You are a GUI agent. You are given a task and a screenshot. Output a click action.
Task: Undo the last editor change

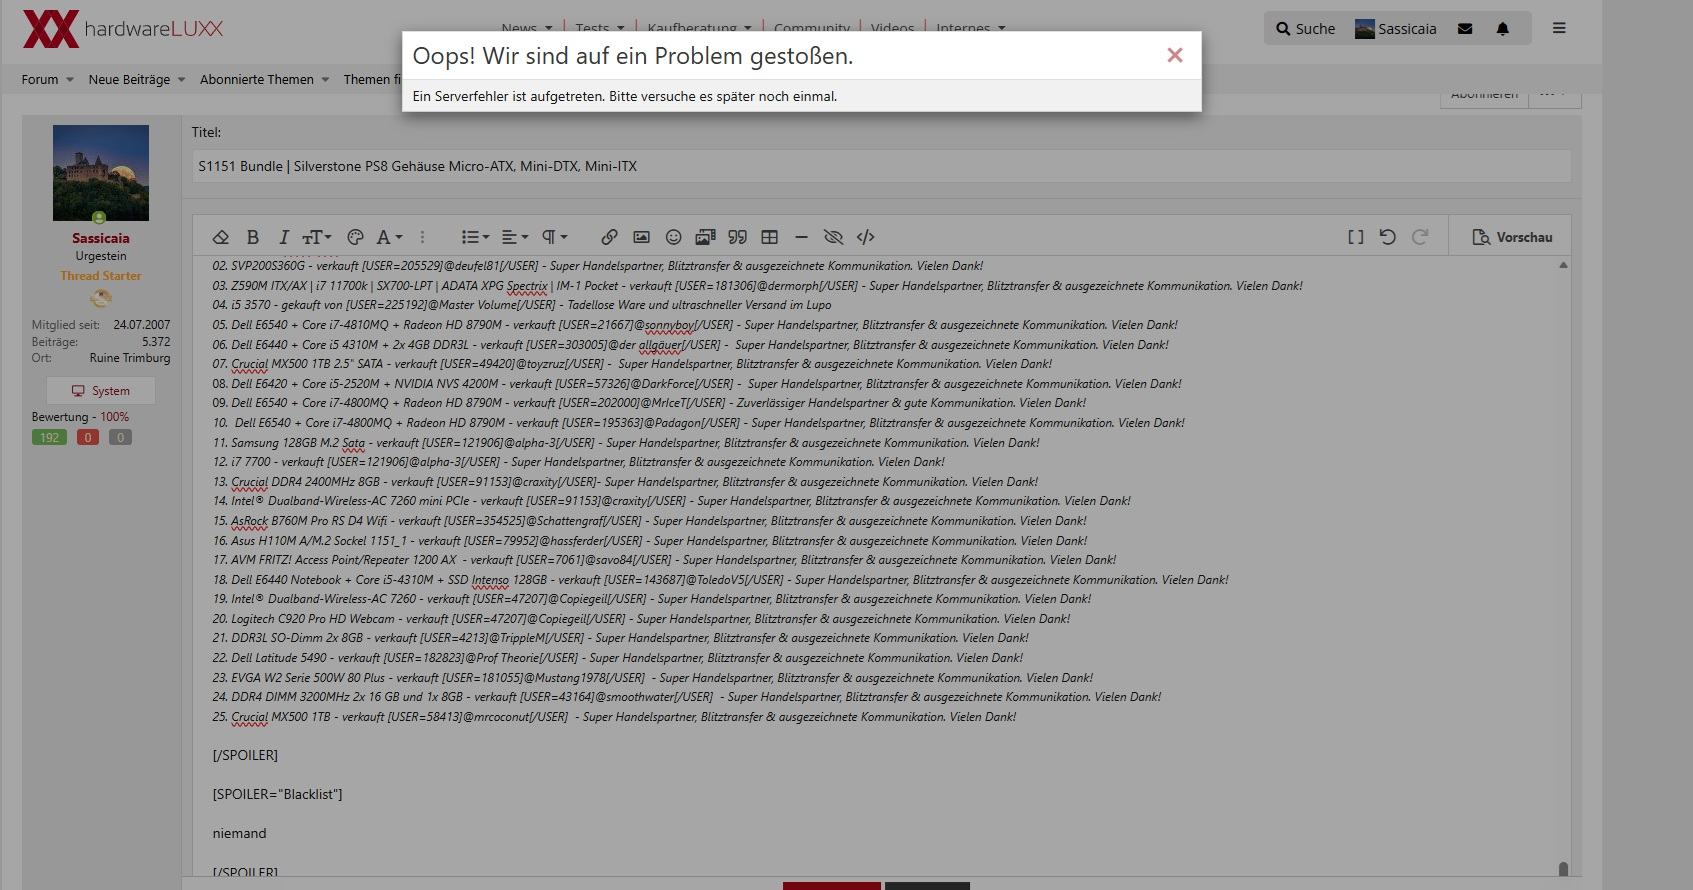[x=1387, y=237]
